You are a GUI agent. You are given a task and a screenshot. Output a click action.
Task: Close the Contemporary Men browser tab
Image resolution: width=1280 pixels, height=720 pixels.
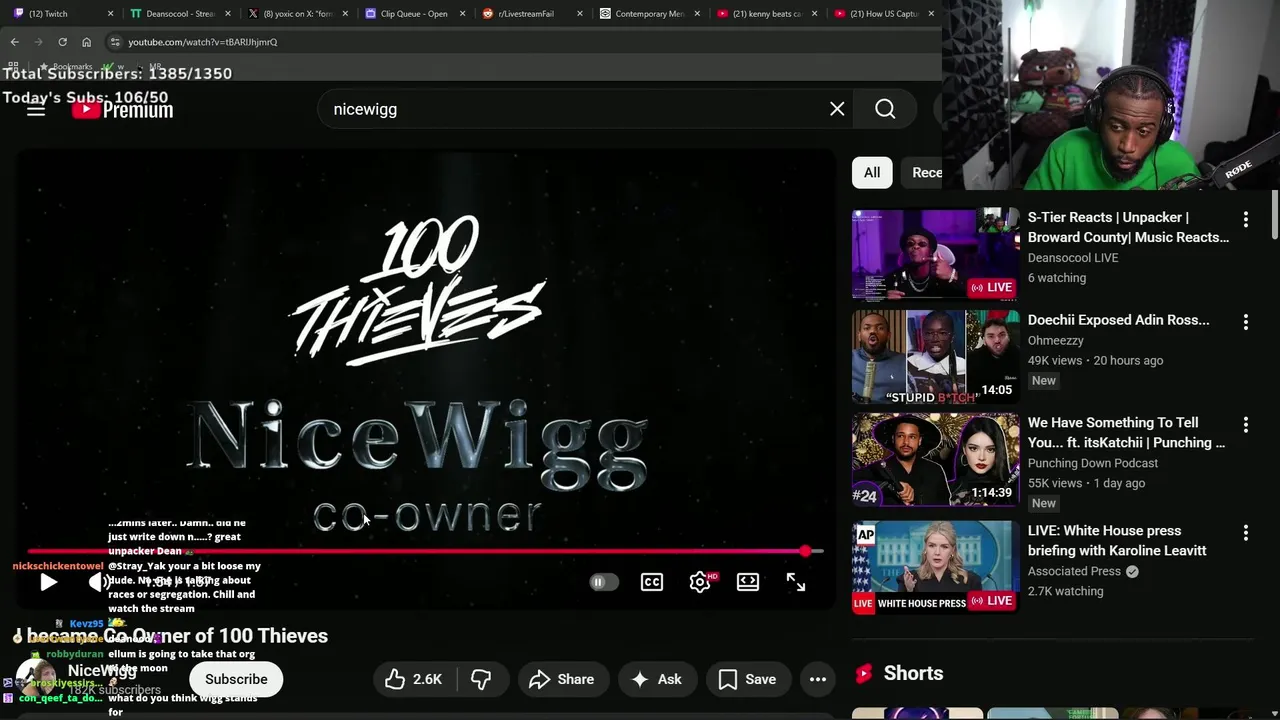pyautogui.click(x=696, y=14)
